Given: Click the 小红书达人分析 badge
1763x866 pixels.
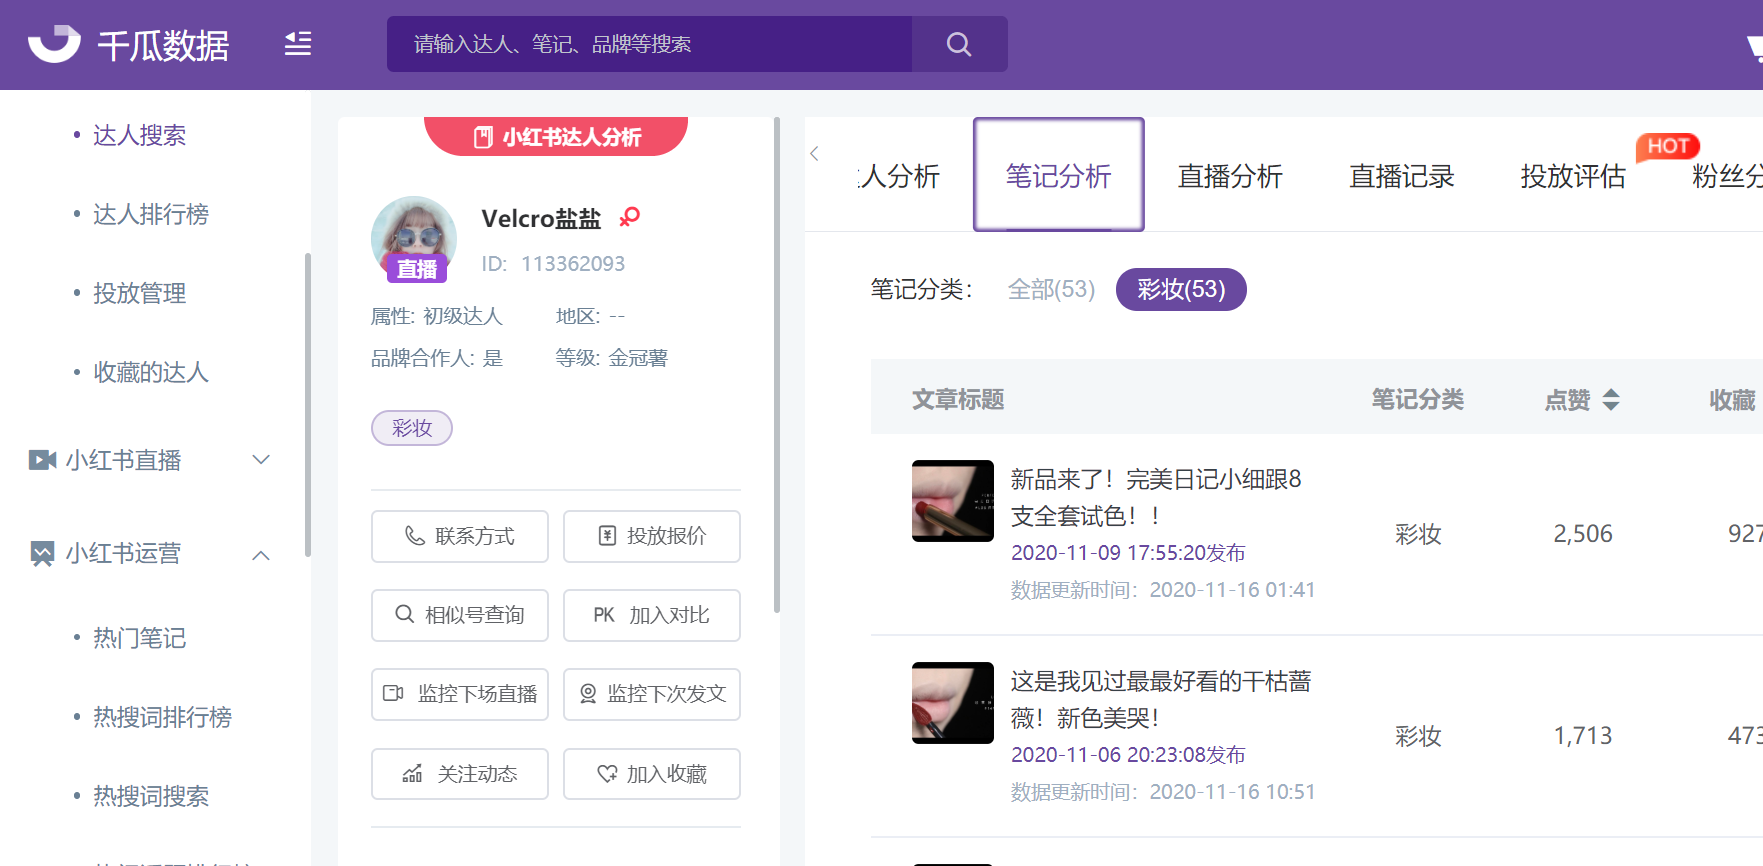Looking at the screenshot, I should tap(556, 136).
